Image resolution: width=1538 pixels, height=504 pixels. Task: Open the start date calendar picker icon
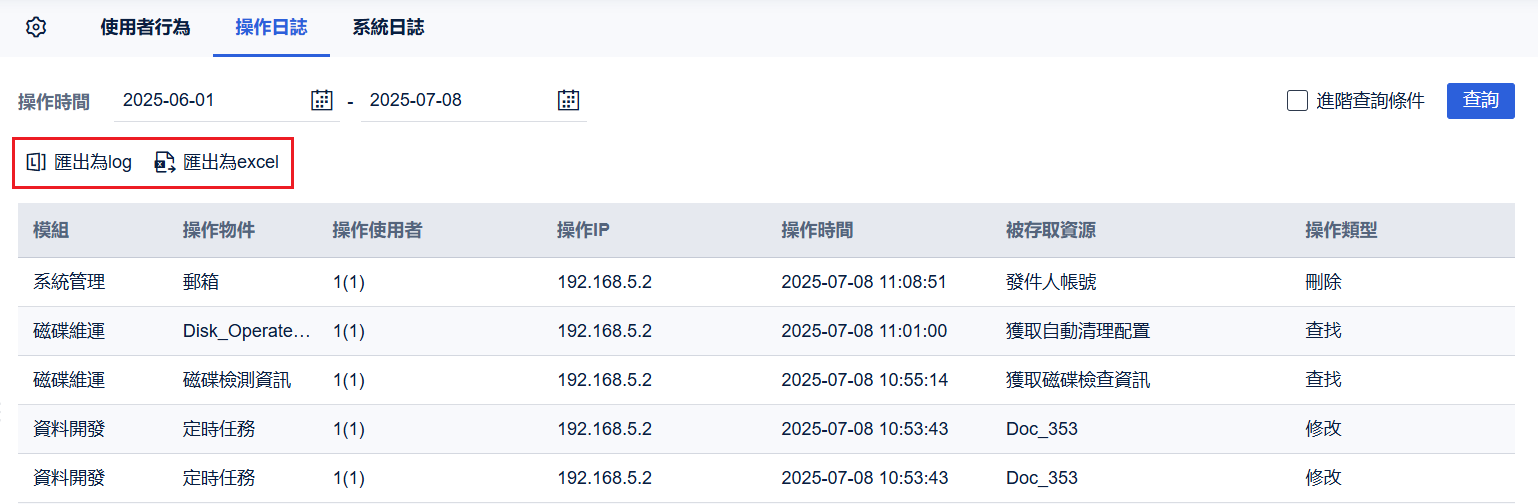[x=321, y=100]
